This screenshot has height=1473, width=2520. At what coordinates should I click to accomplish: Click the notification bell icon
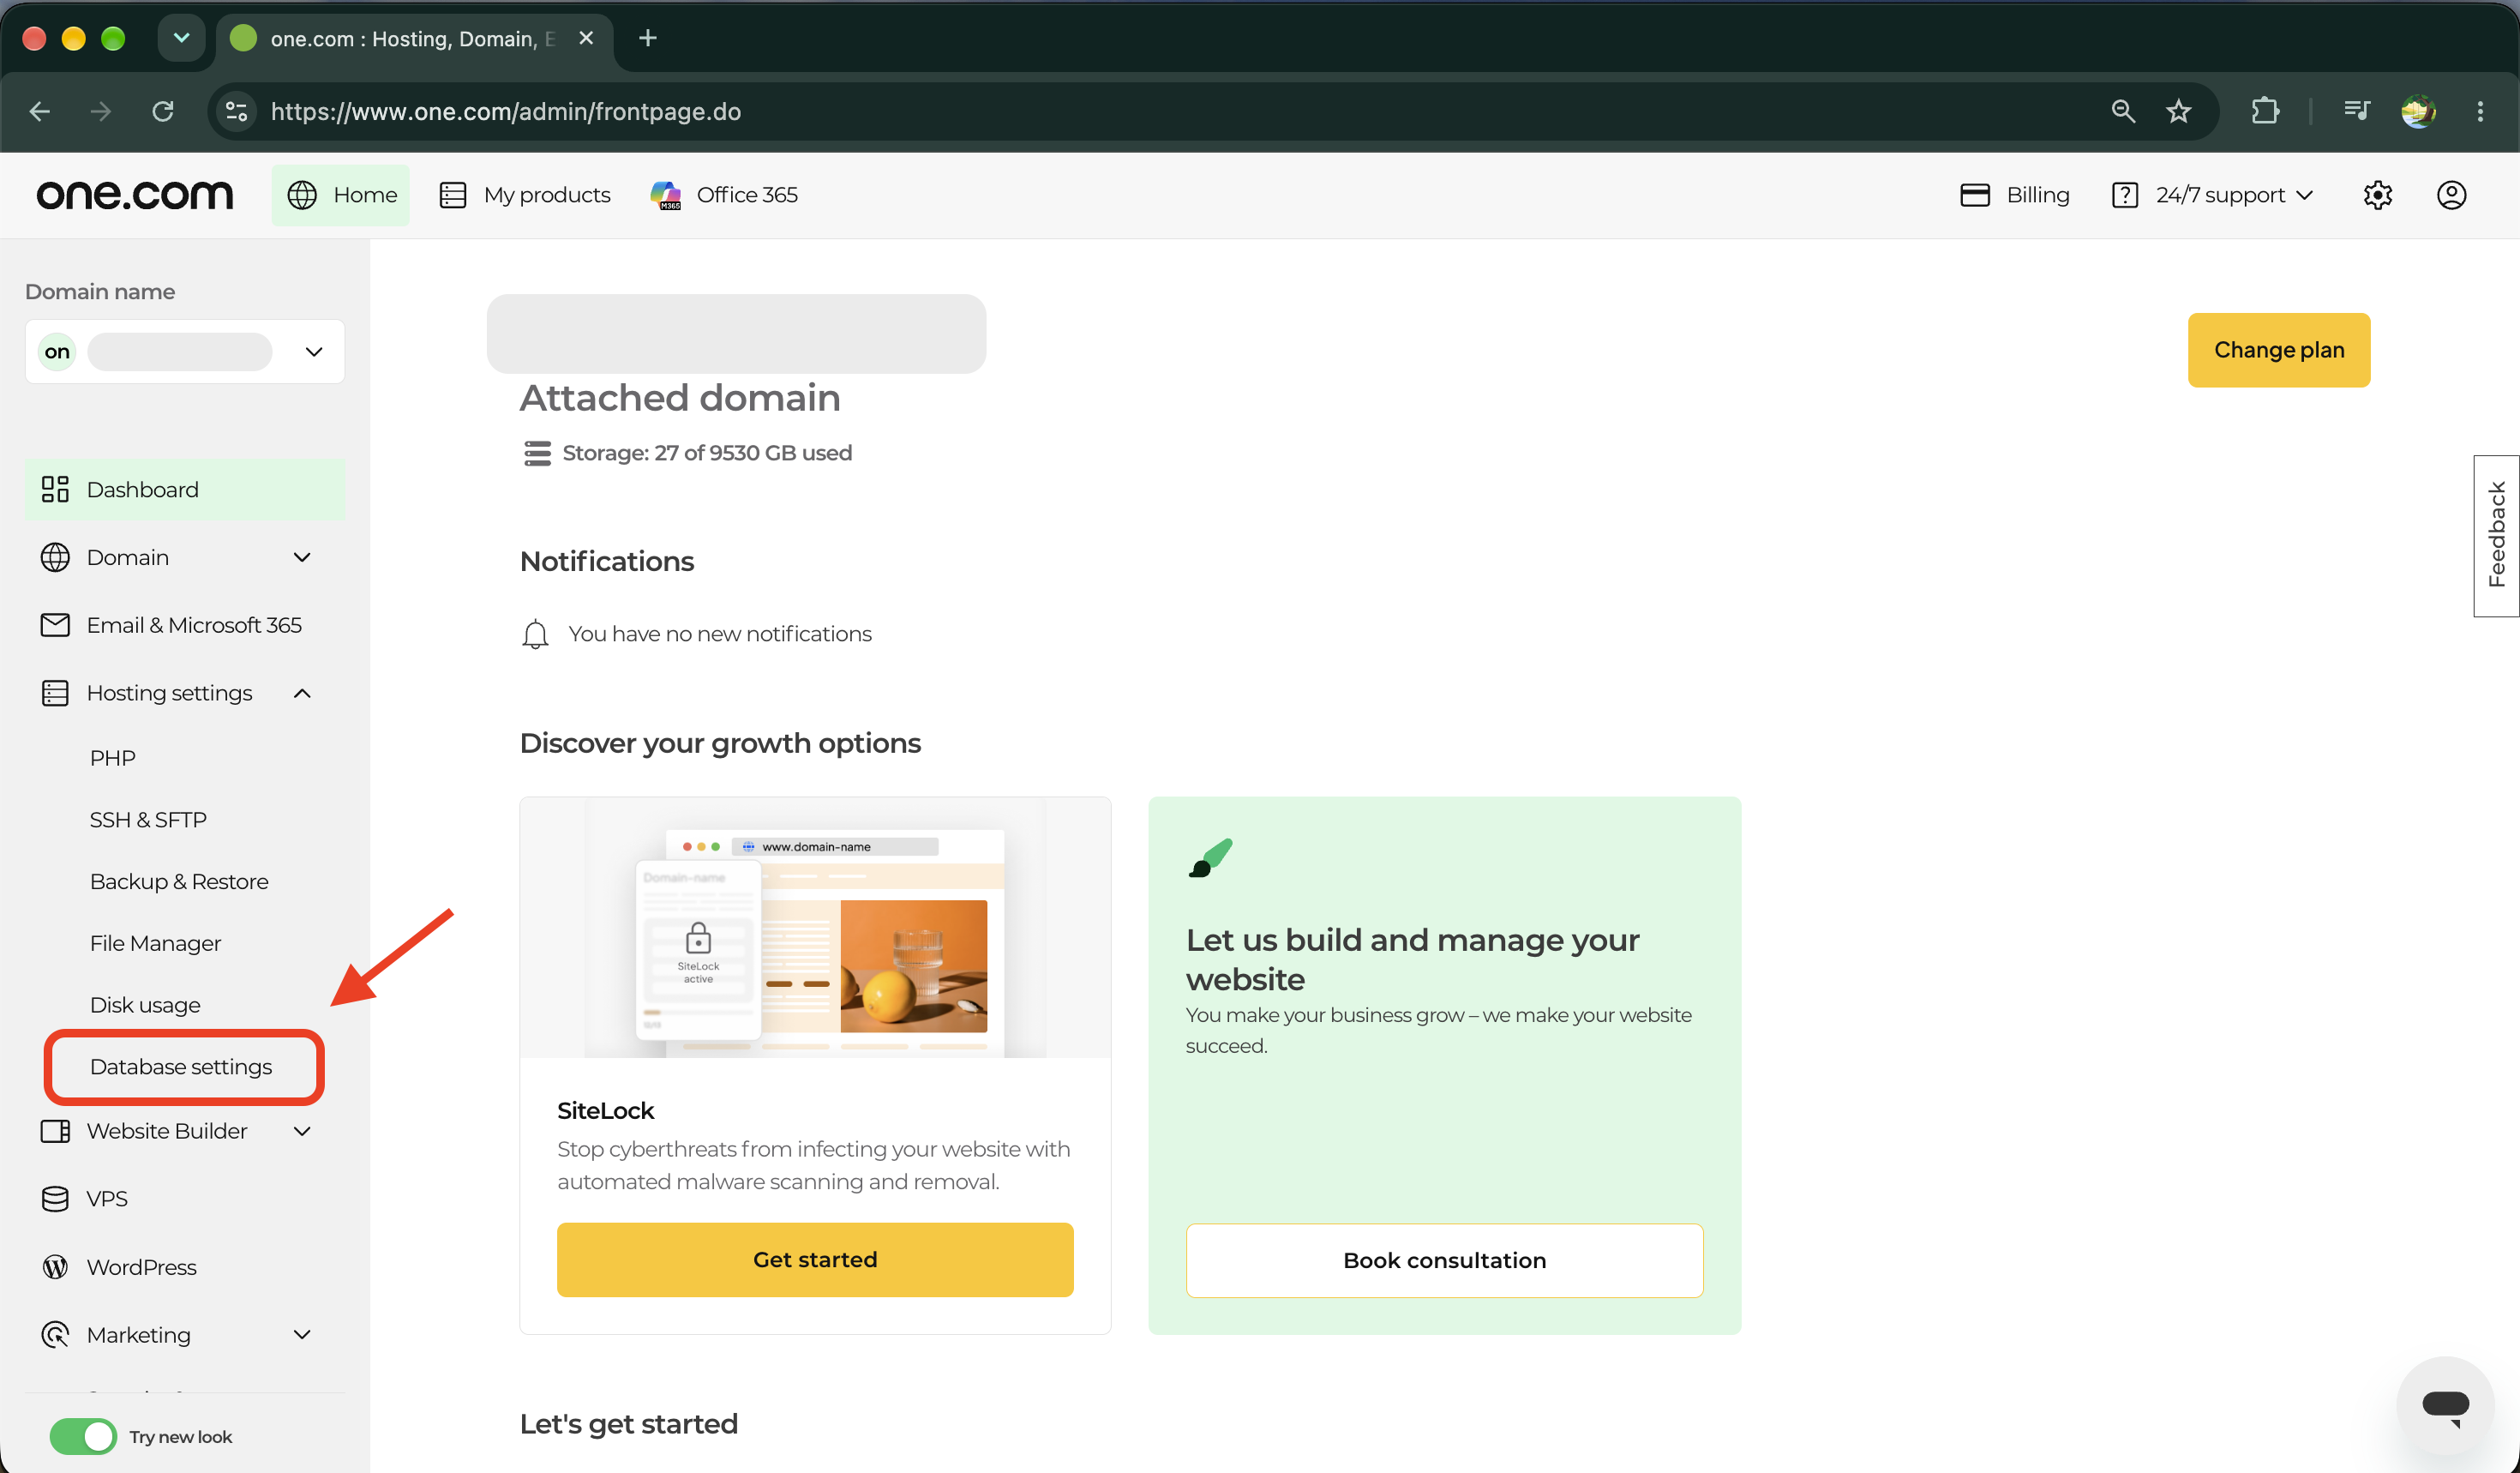coord(535,634)
